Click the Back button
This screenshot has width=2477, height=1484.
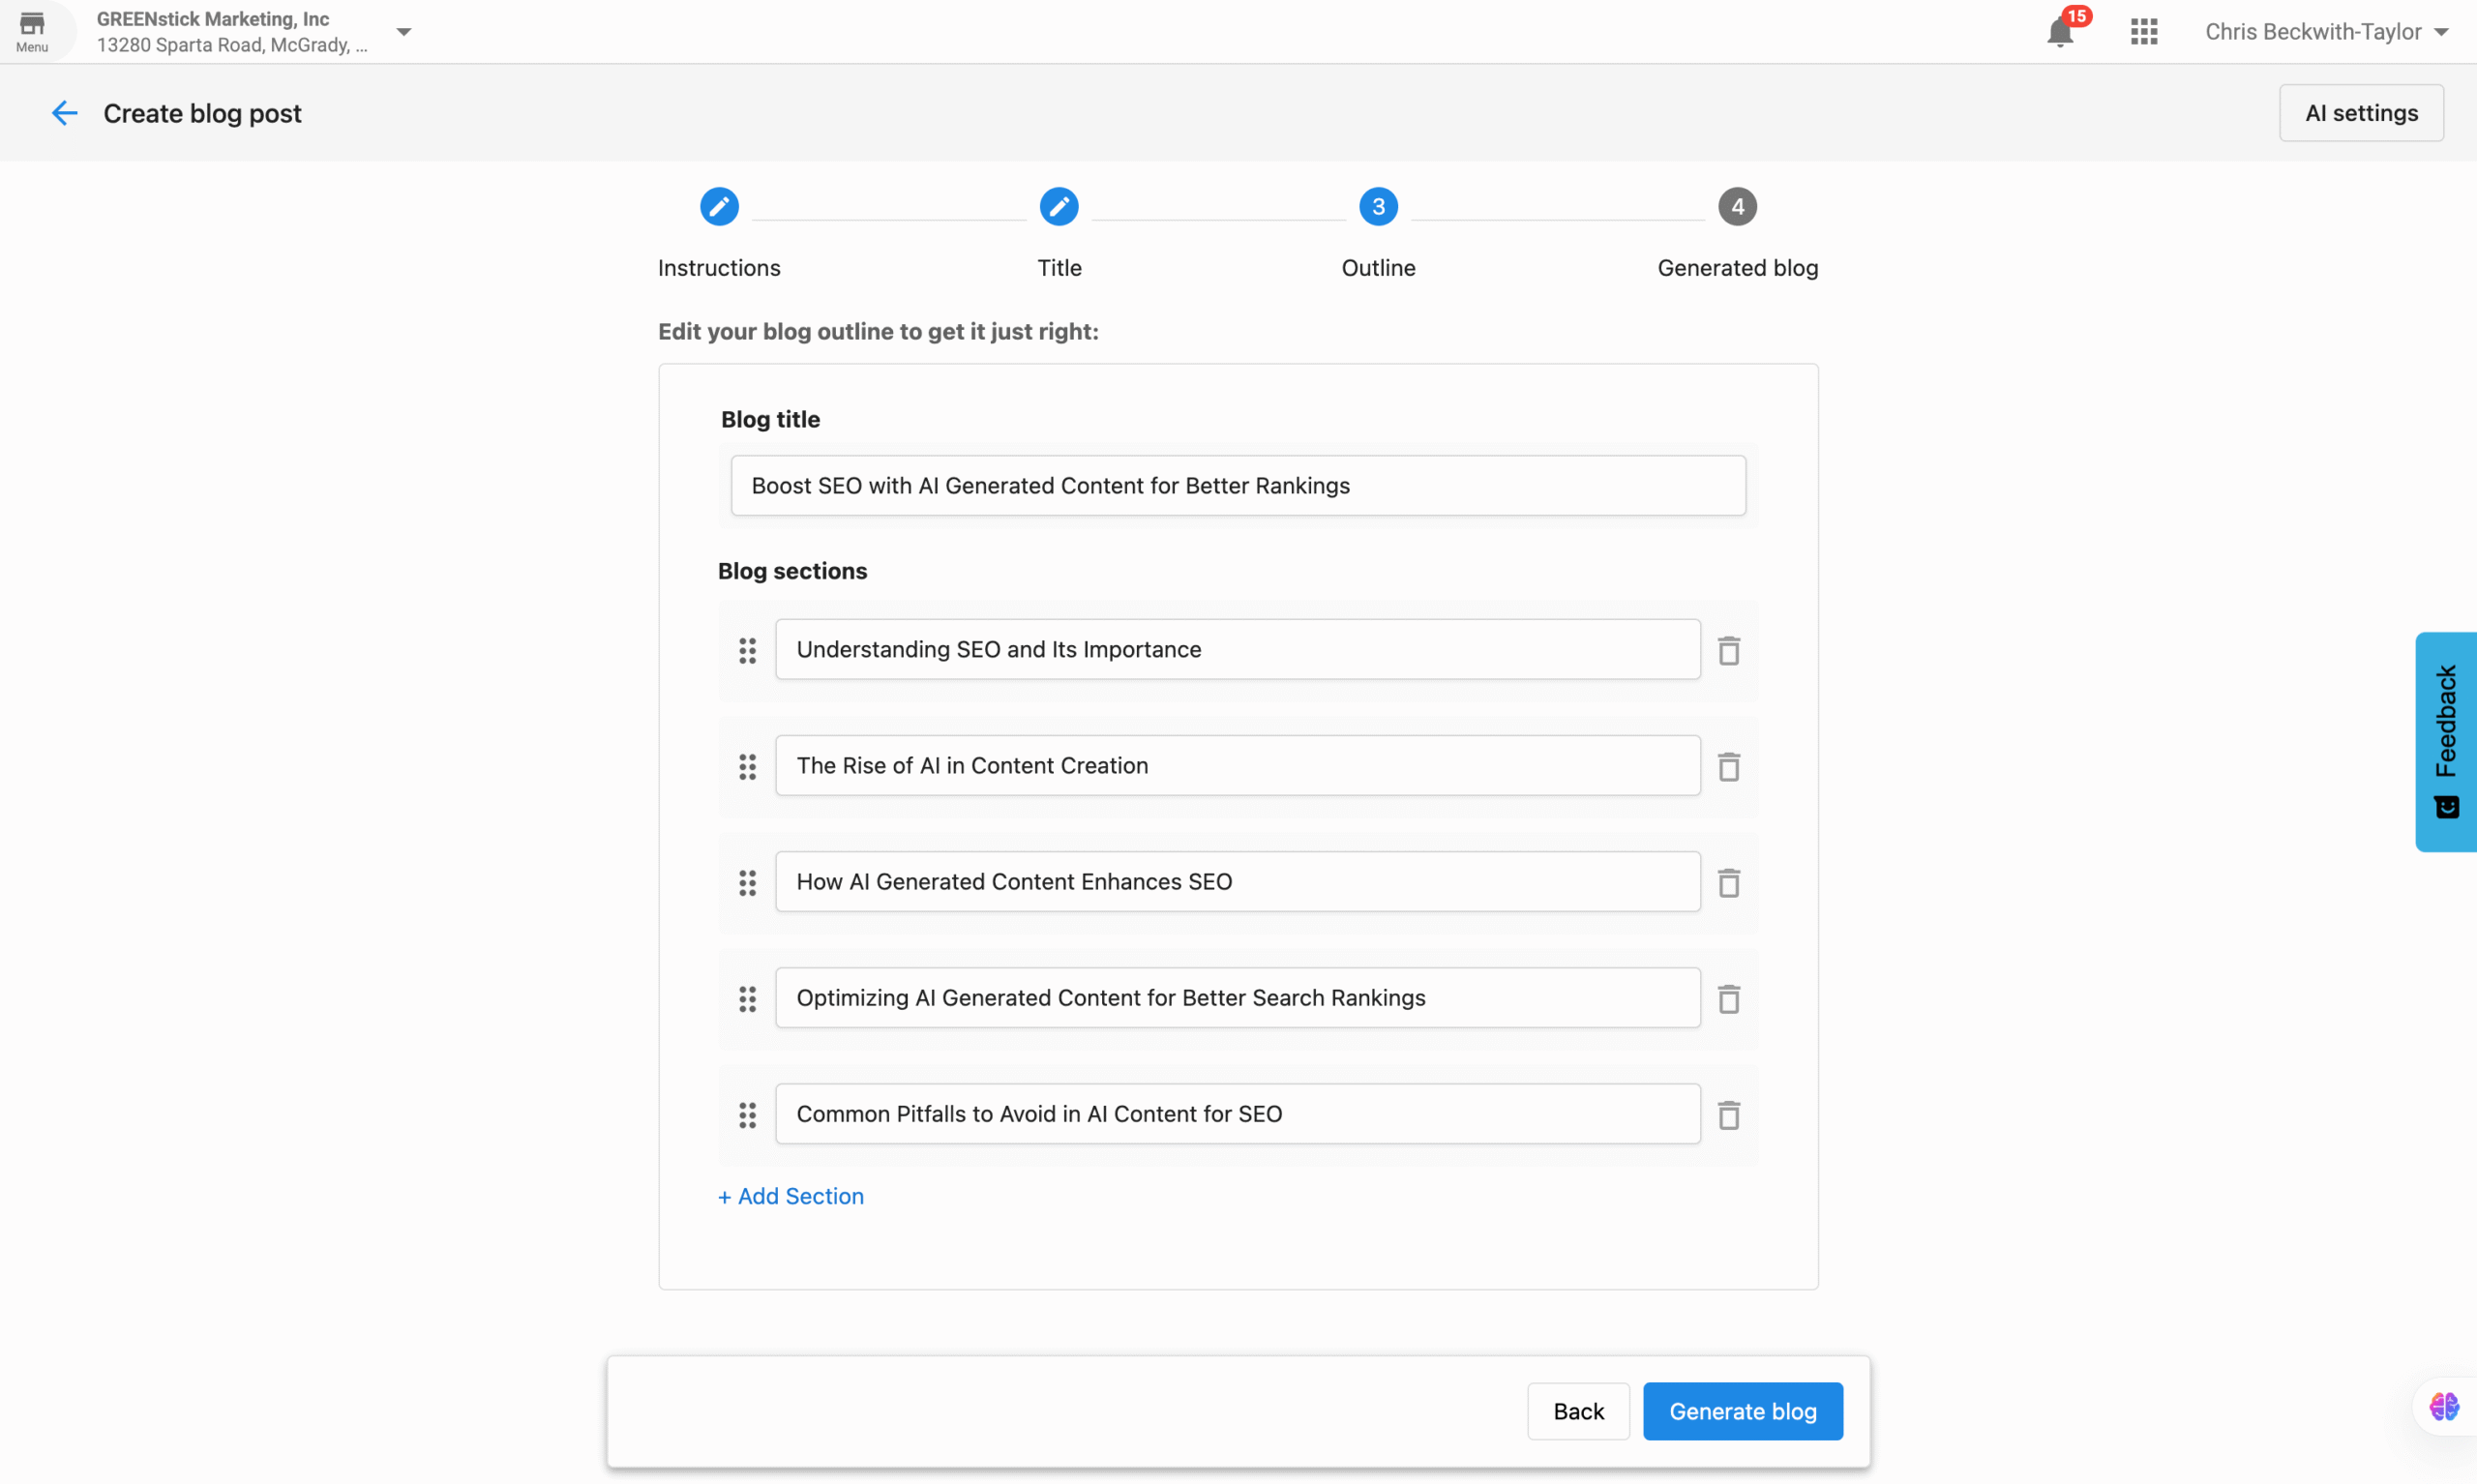coord(1578,1411)
